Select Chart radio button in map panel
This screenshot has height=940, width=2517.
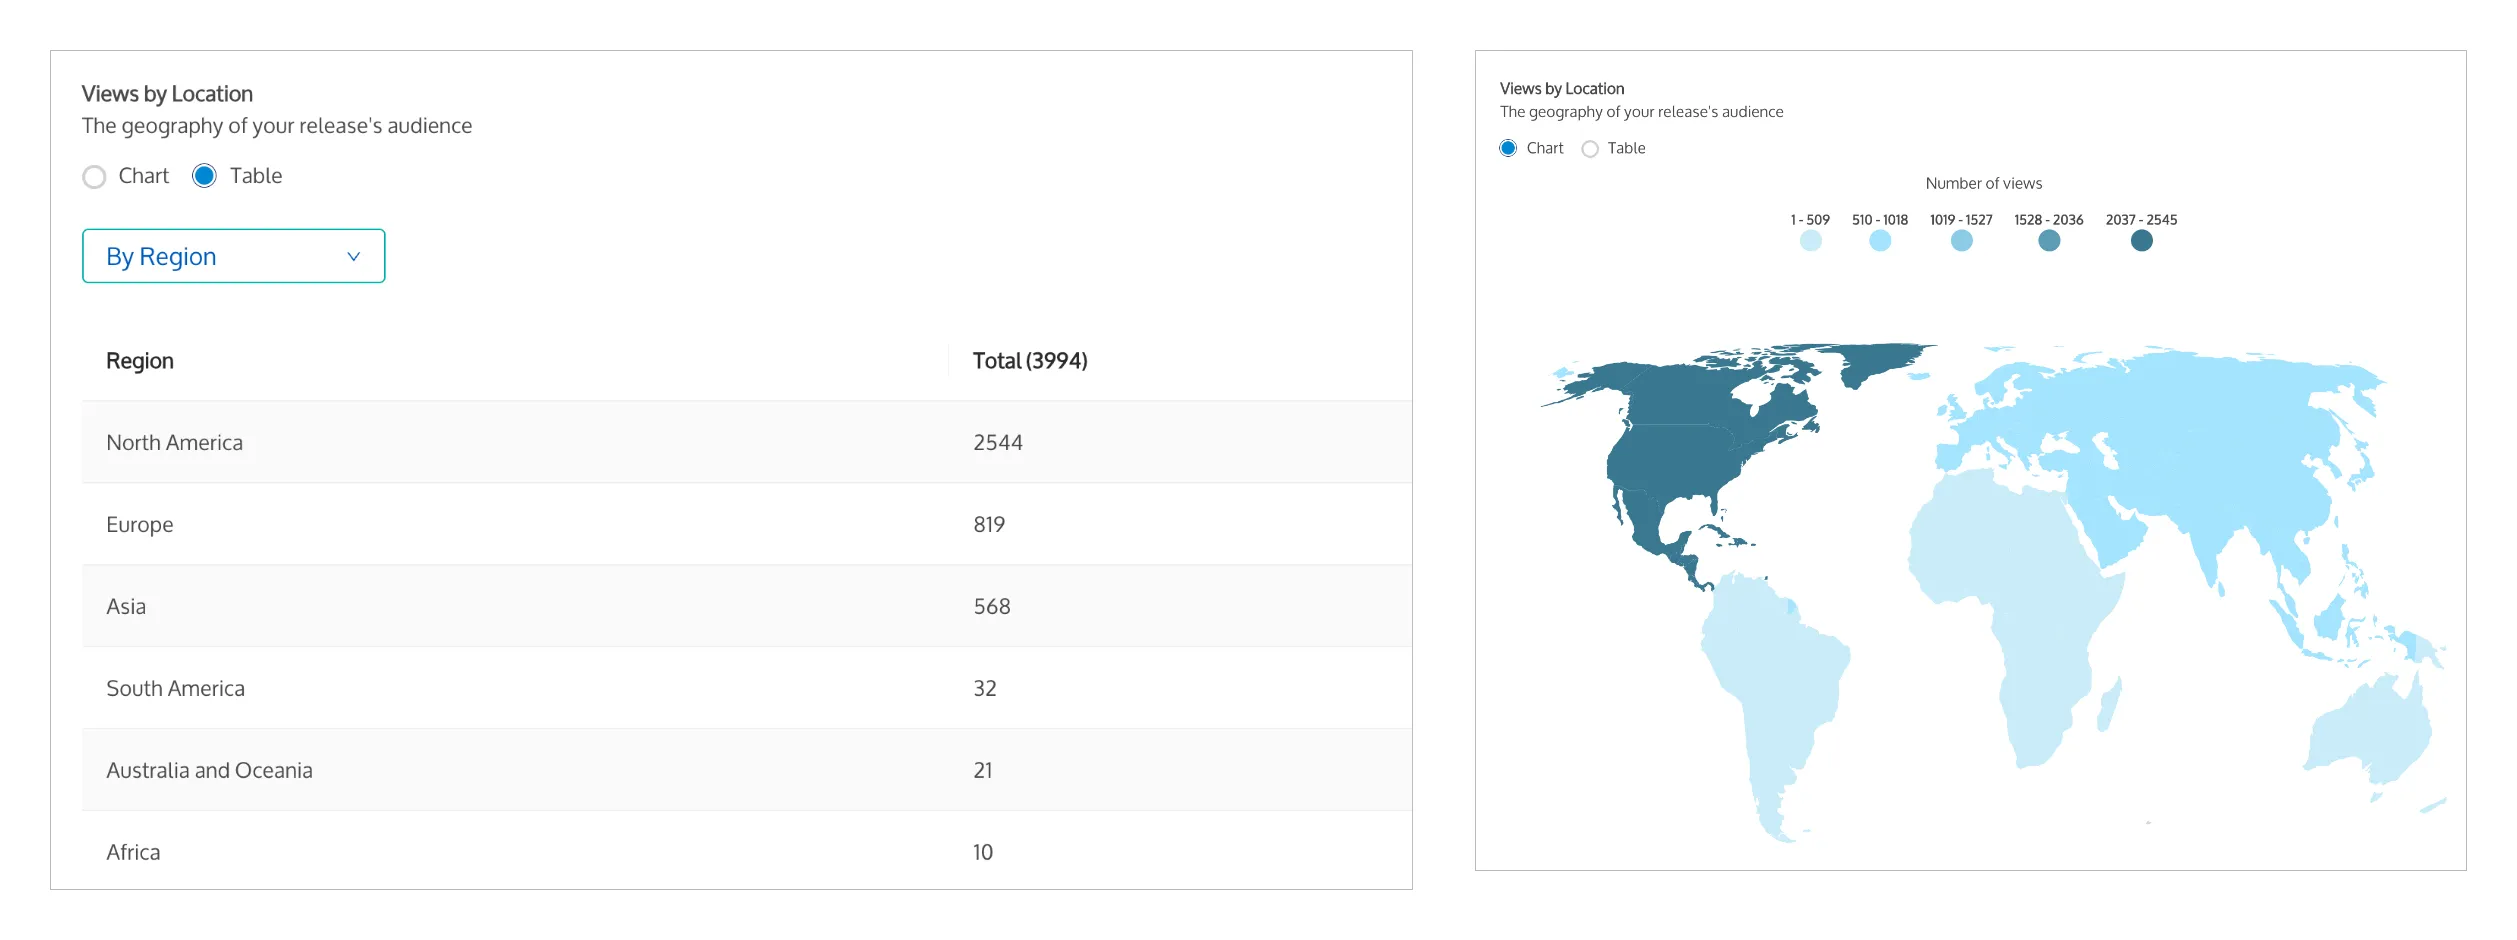click(x=1508, y=148)
